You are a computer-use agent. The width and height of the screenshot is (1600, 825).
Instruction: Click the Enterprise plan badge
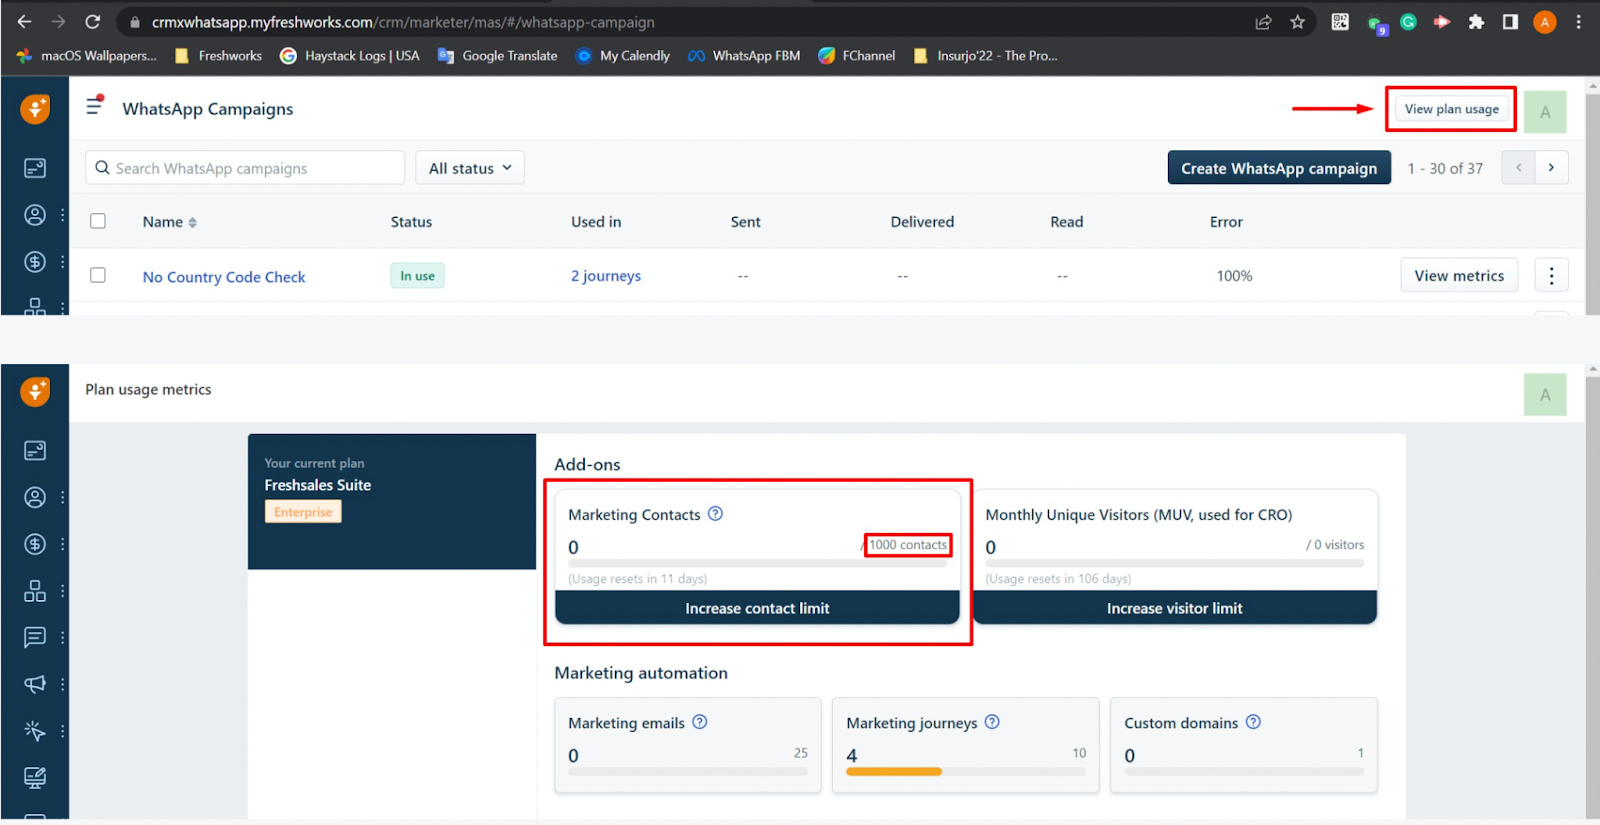coord(303,512)
